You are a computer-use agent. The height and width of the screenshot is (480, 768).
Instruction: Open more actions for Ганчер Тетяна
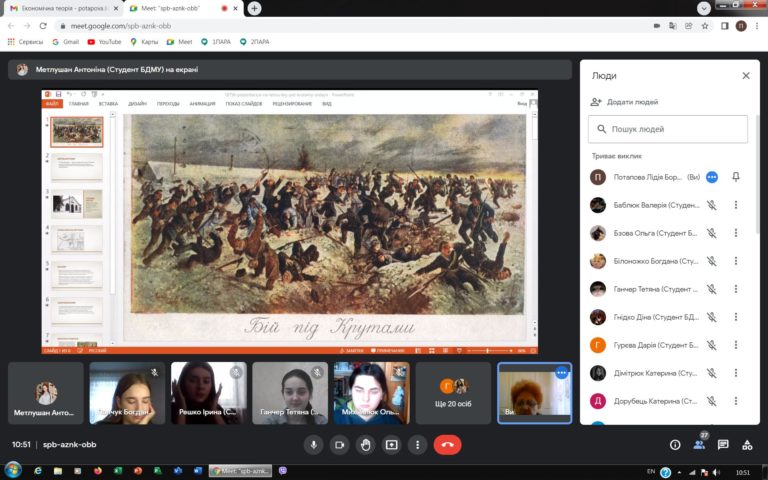tap(736, 289)
